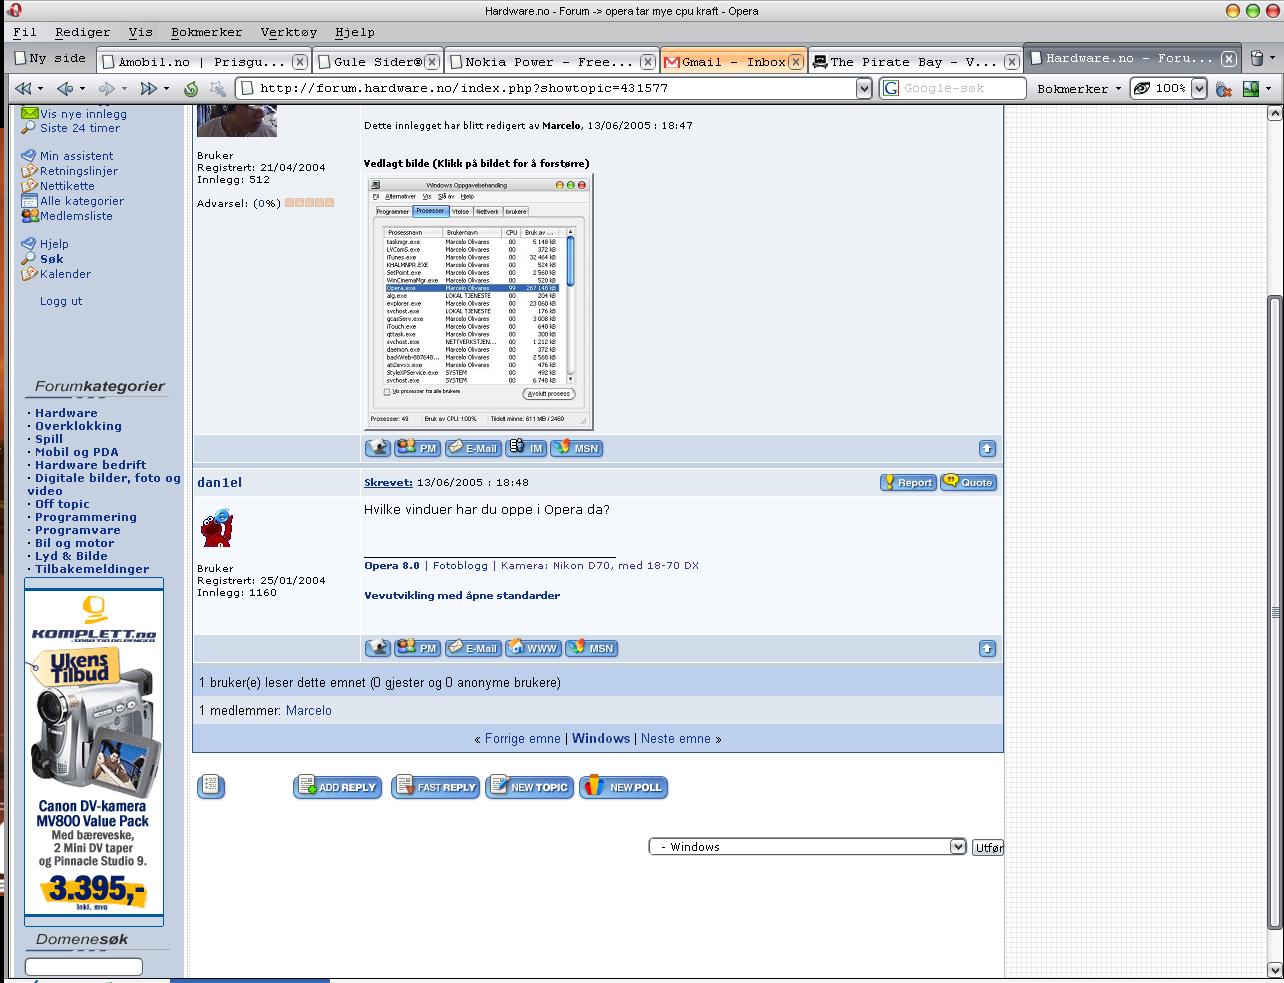Open the profile card icon under Marcelo's post
The image size is (1284, 983).
coord(377,448)
